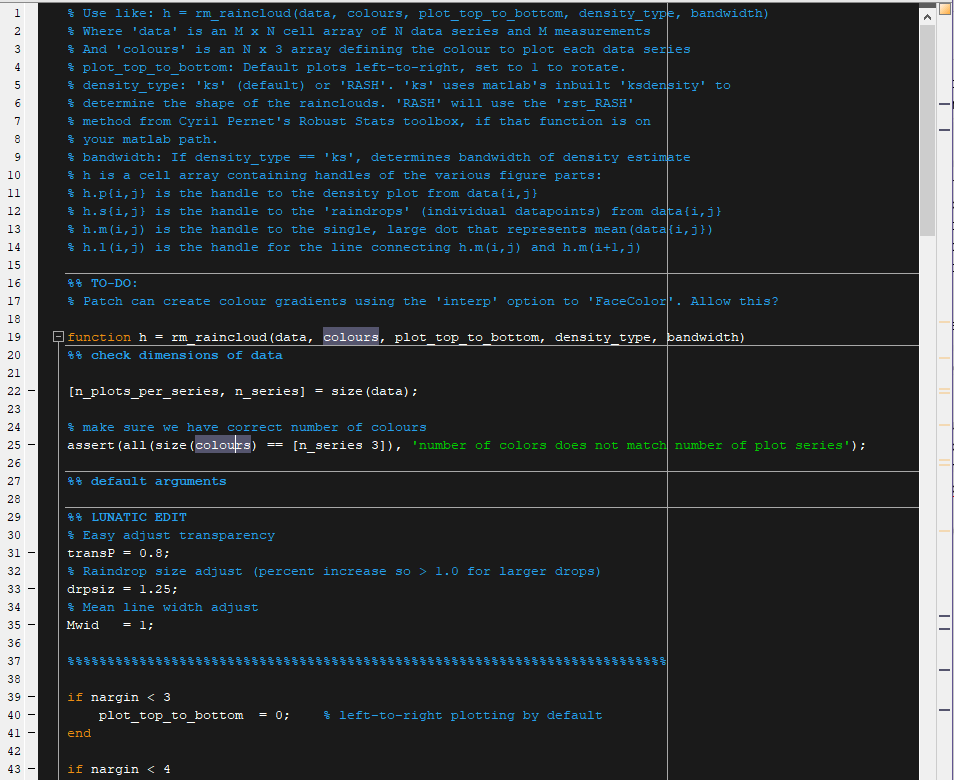Screen dimensions: 954x780
Task: Set breakpoint at line 39 nargin check
Action: pyautogui.click(x=34, y=697)
